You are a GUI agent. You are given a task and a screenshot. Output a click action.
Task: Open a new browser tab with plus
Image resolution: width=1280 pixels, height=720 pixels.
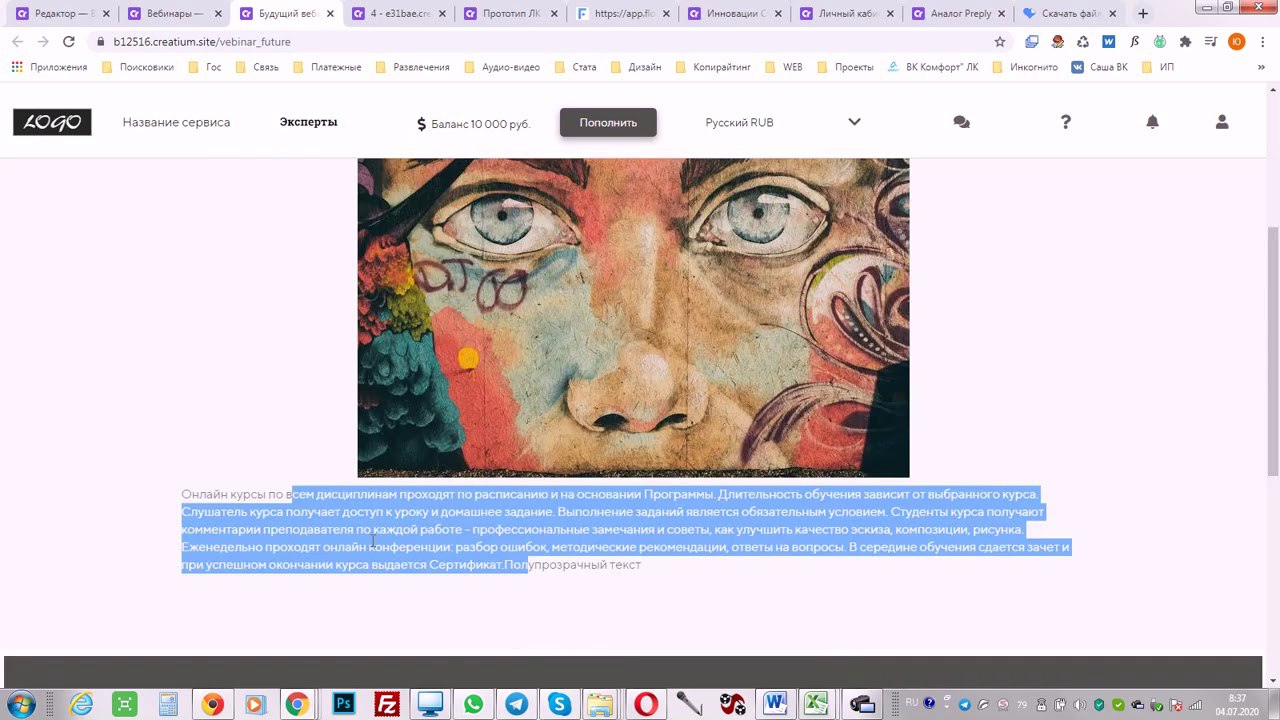click(1143, 14)
